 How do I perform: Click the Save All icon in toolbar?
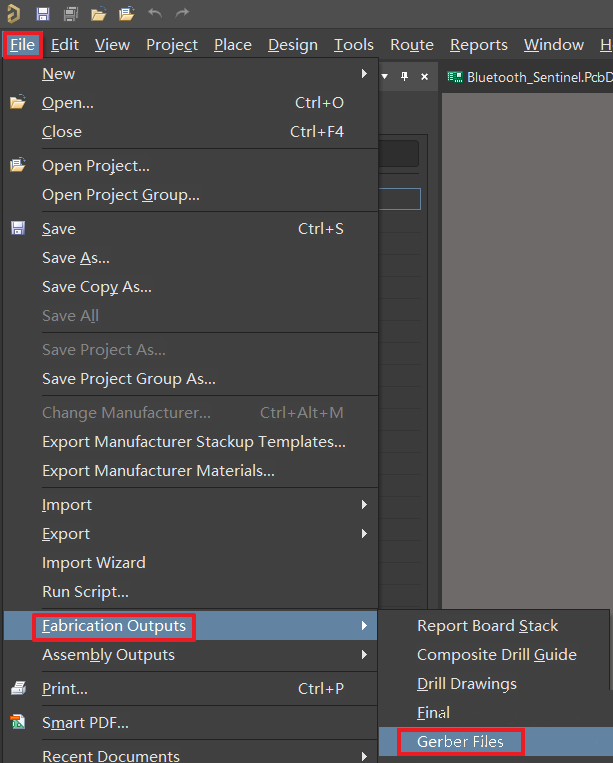point(71,14)
